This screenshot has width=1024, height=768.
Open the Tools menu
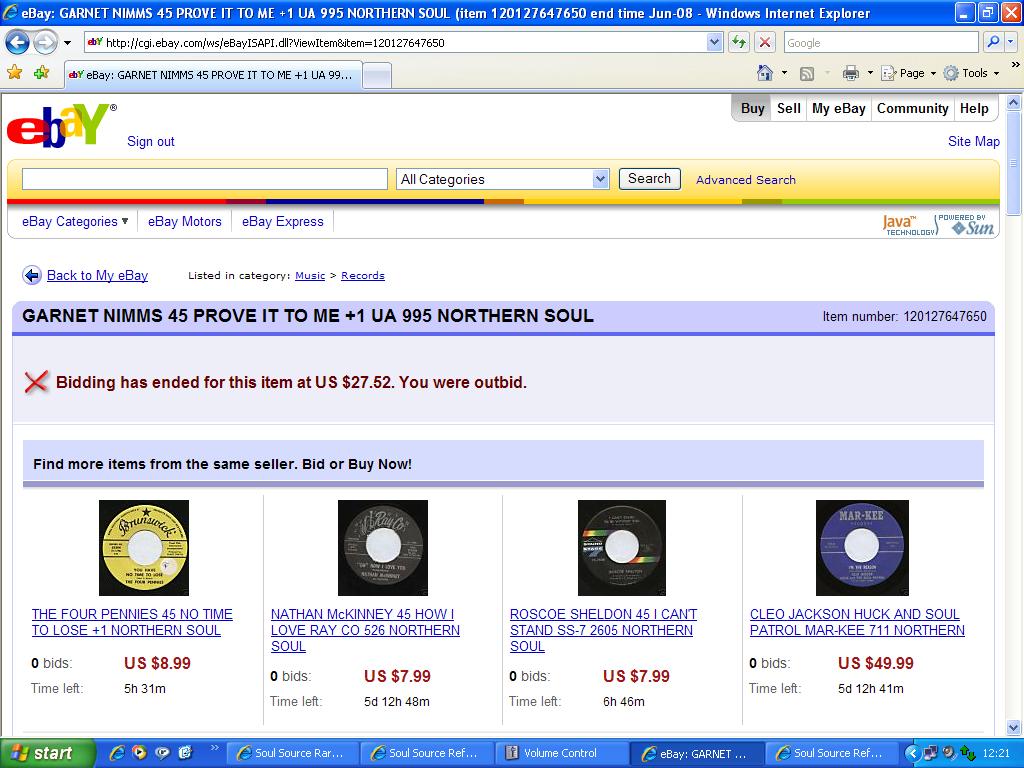971,73
